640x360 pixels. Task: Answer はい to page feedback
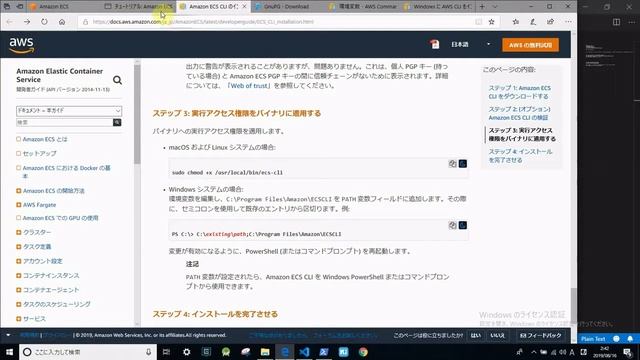pyautogui.click(x=476, y=336)
